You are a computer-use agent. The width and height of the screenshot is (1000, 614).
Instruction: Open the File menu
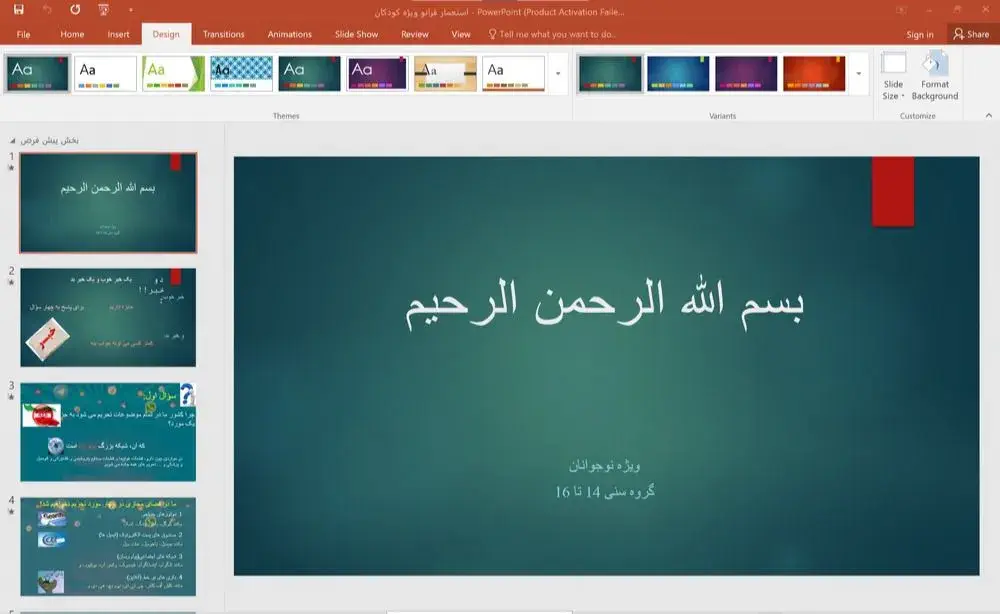pos(23,34)
